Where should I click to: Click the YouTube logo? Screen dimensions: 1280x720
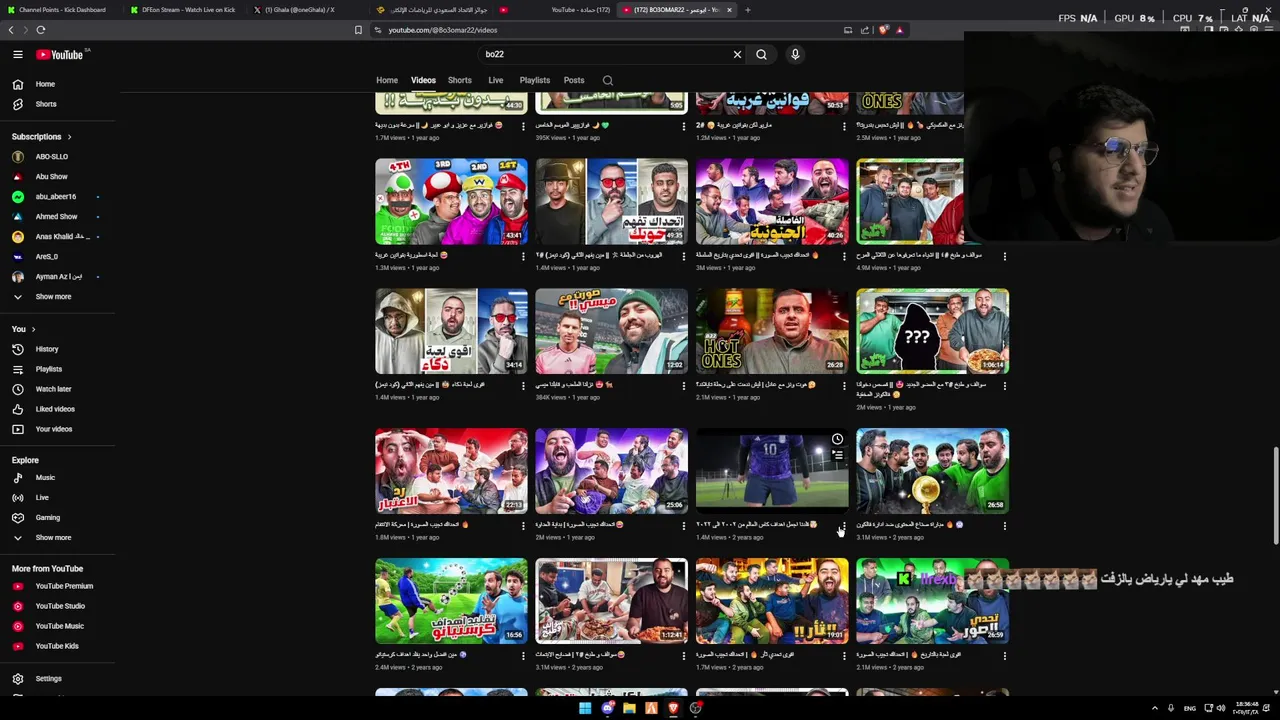62,55
